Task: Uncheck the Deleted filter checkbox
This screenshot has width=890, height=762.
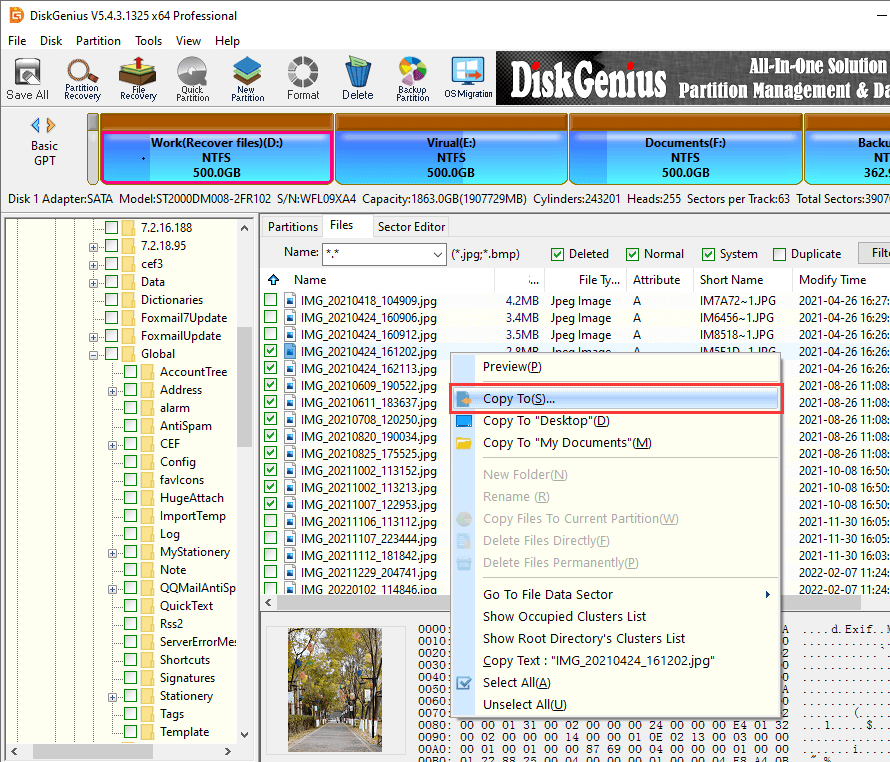Action: pyautogui.click(x=558, y=254)
